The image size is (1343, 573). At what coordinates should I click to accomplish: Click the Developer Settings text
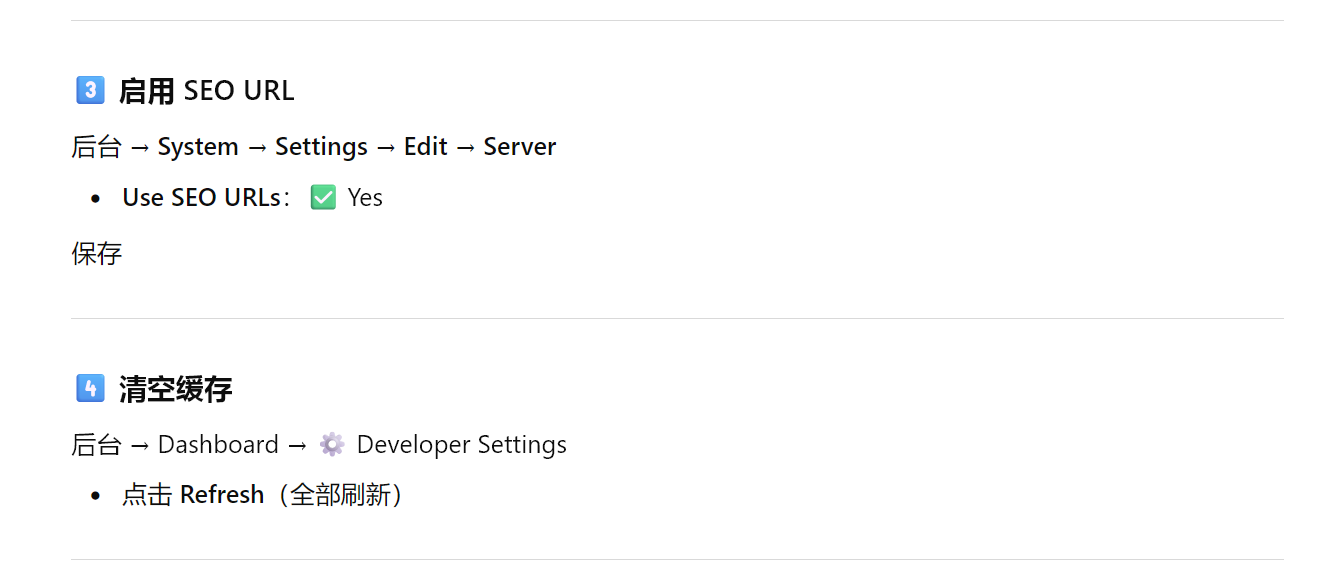point(461,445)
